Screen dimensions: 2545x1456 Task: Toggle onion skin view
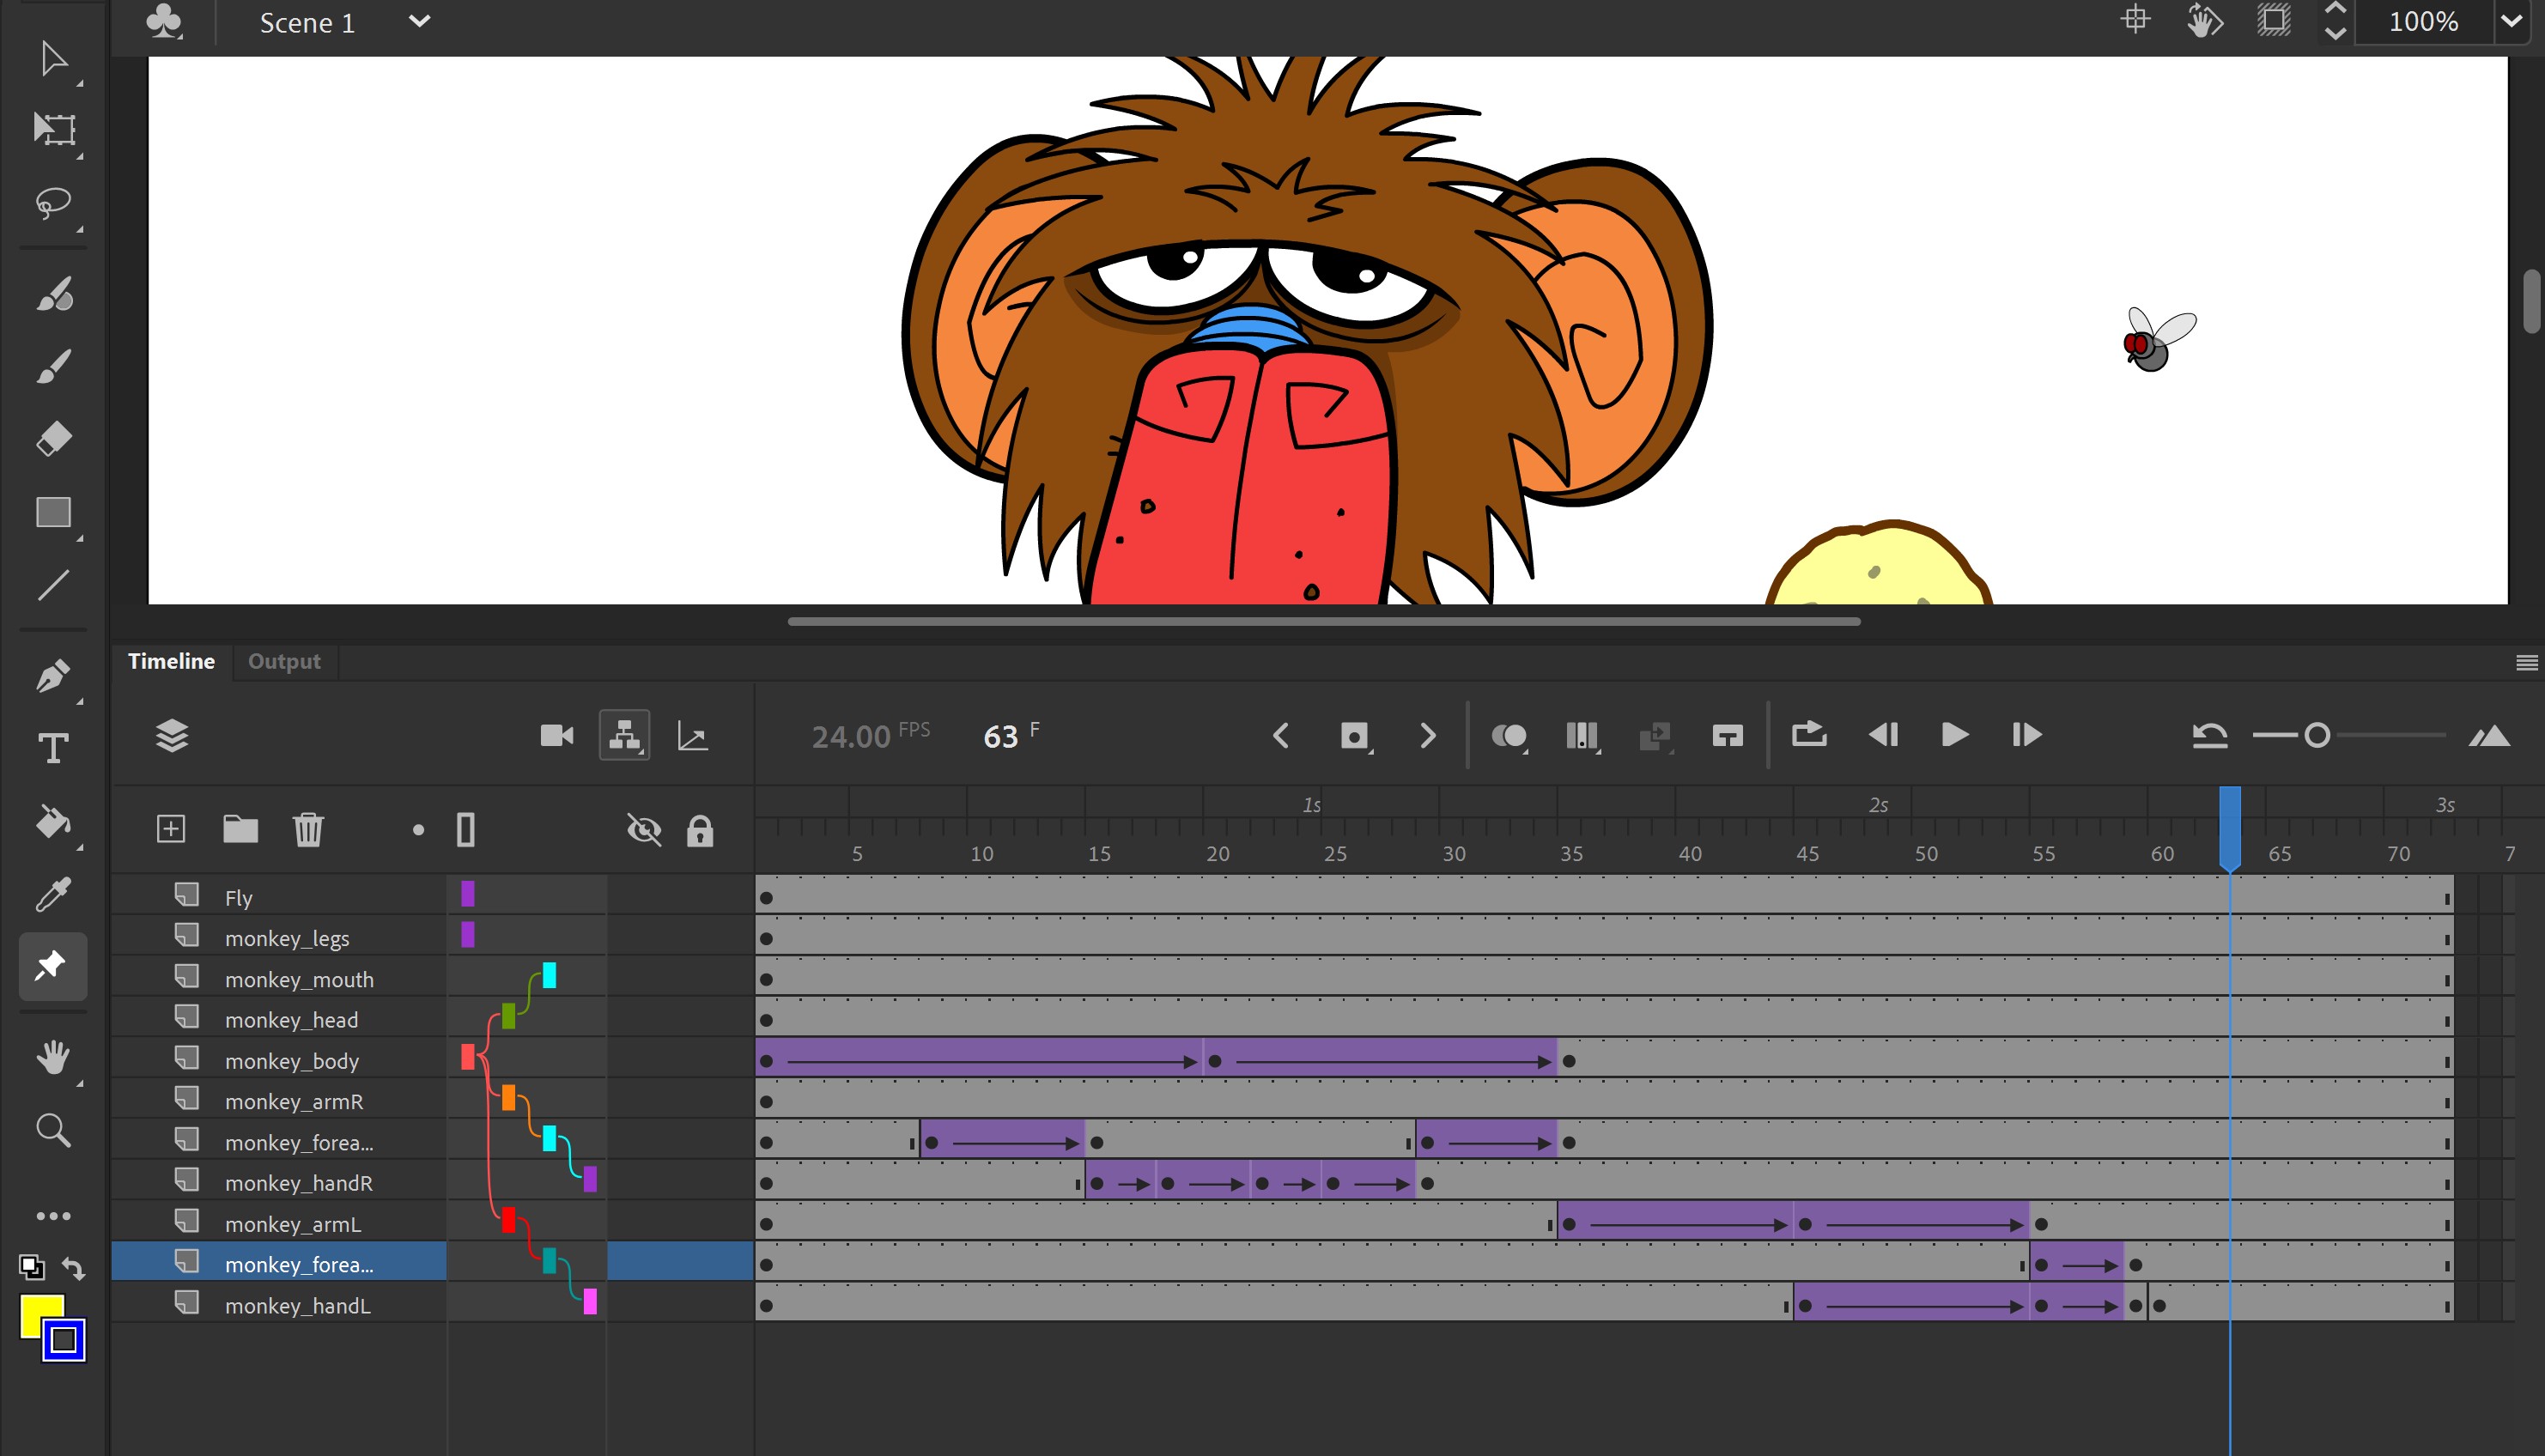[x=1510, y=735]
